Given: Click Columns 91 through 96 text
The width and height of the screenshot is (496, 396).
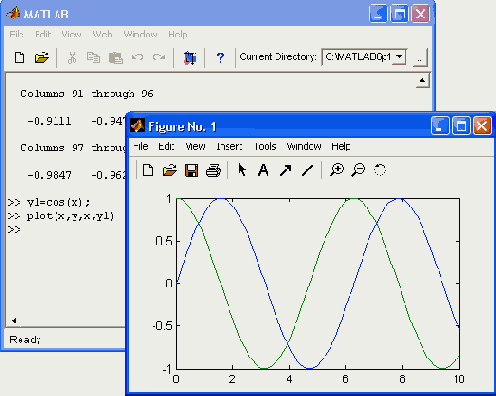Looking at the screenshot, I should click(87, 94).
